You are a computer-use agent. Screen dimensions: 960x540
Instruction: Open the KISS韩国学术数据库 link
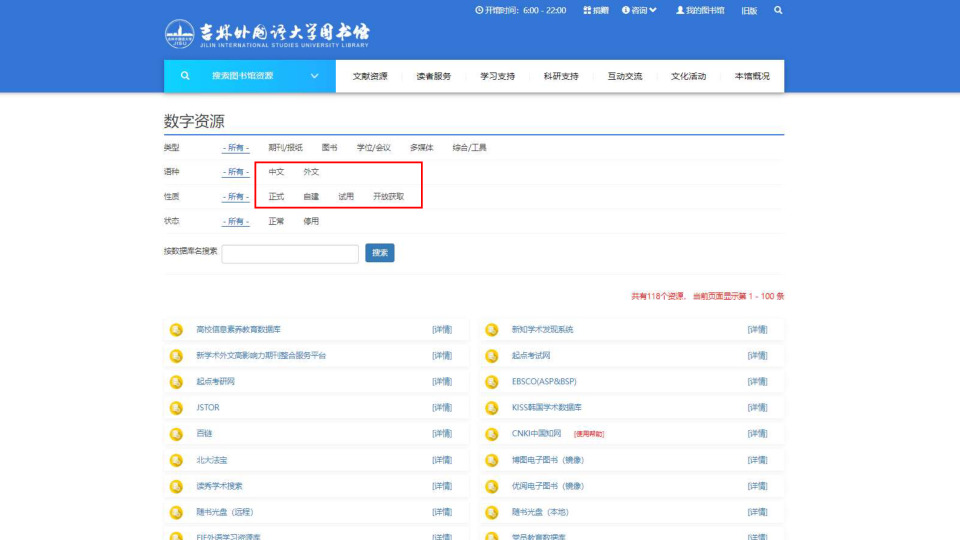click(x=547, y=408)
